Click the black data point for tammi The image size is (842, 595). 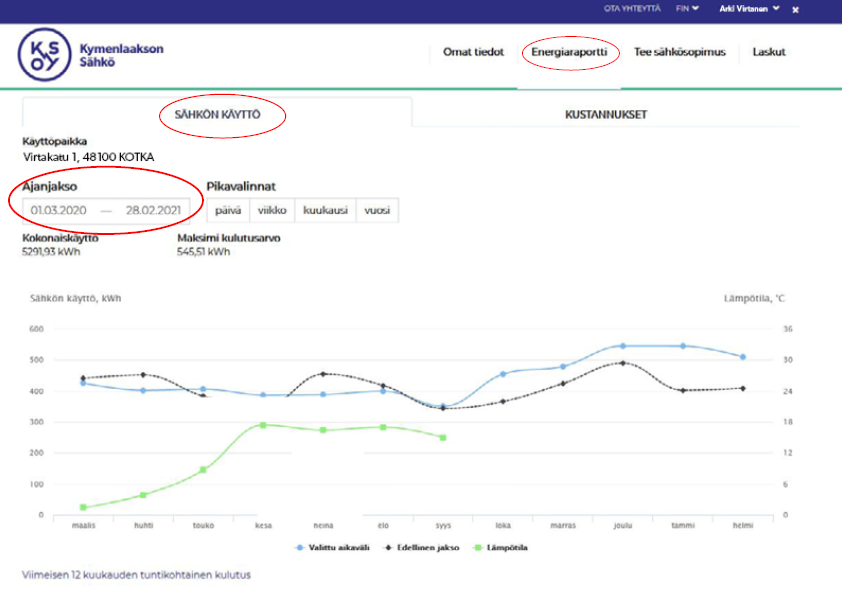coord(683,390)
